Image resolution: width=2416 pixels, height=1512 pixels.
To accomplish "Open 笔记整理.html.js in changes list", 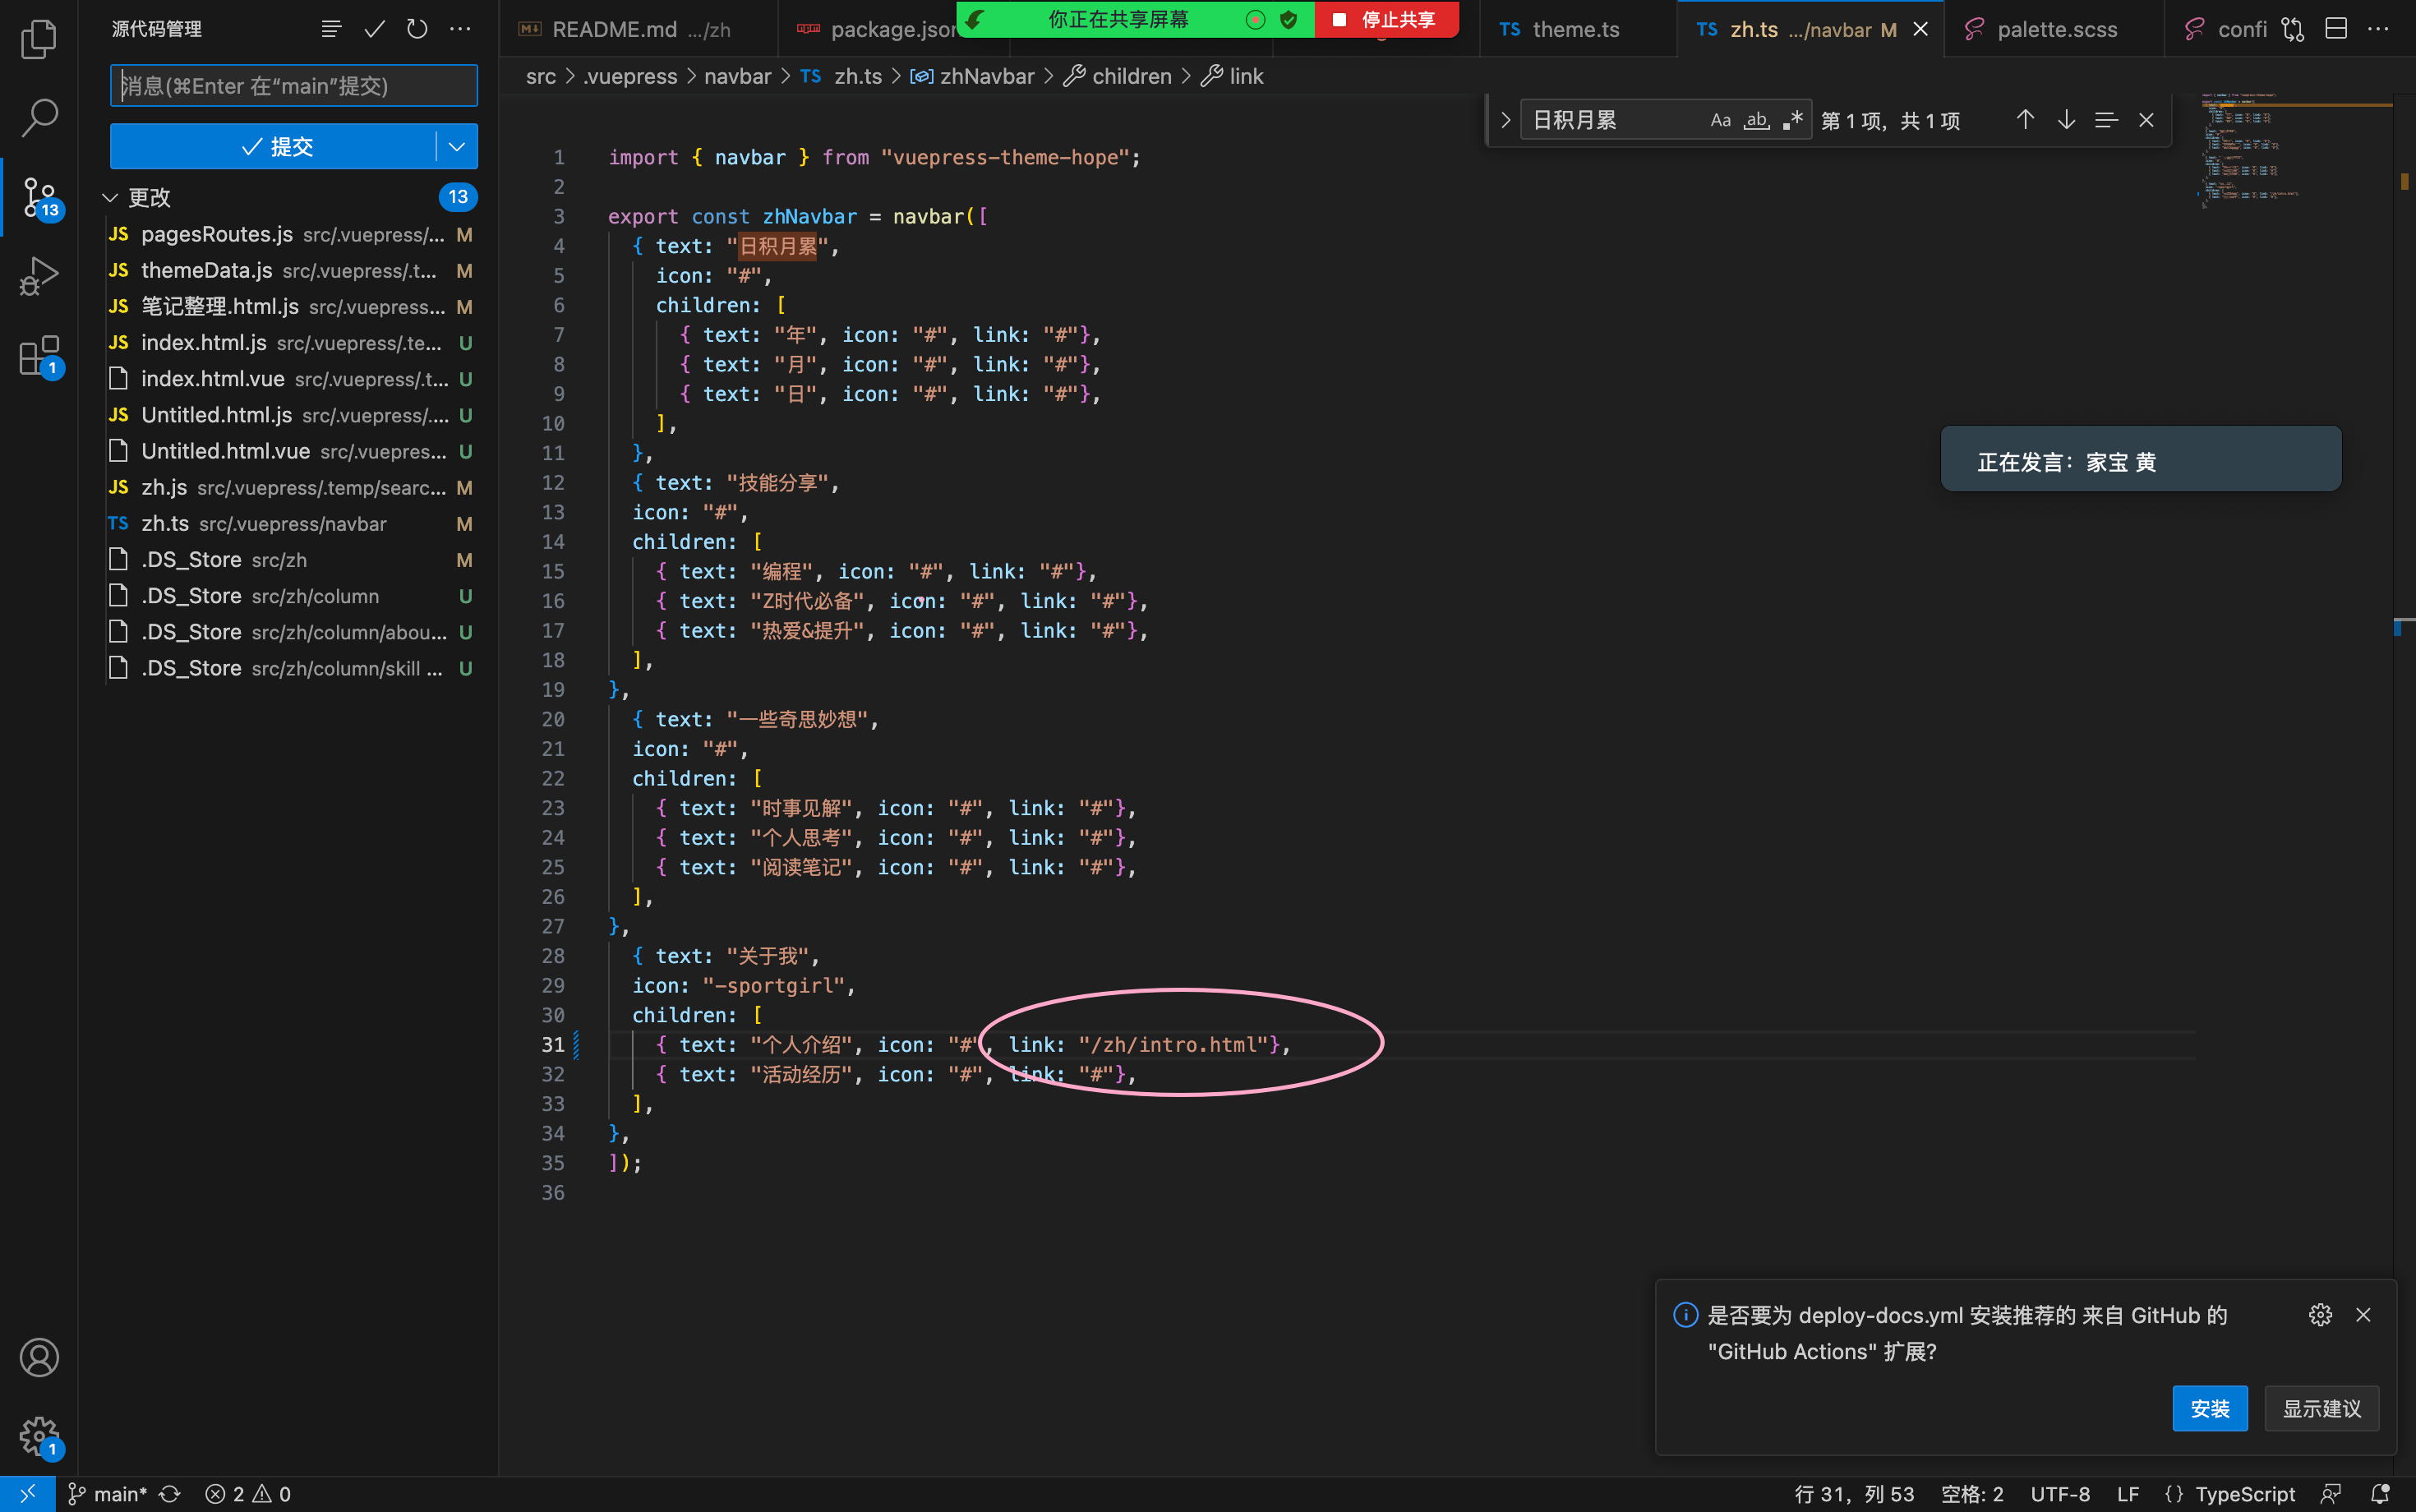I will pos(290,306).
